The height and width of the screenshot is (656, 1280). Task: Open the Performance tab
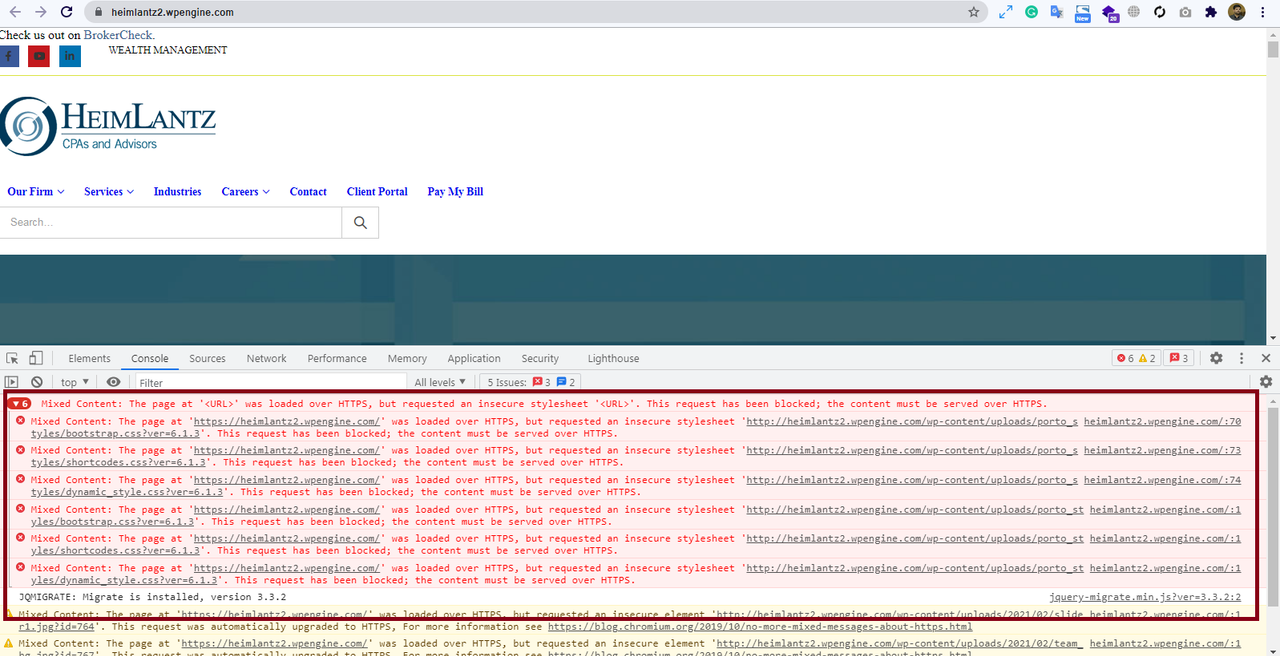(x=337, y=358)
